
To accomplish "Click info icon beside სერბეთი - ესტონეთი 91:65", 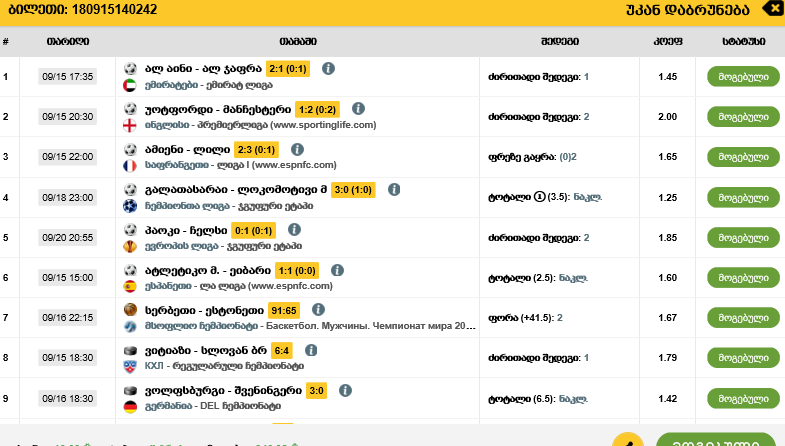I will [317, 310].
